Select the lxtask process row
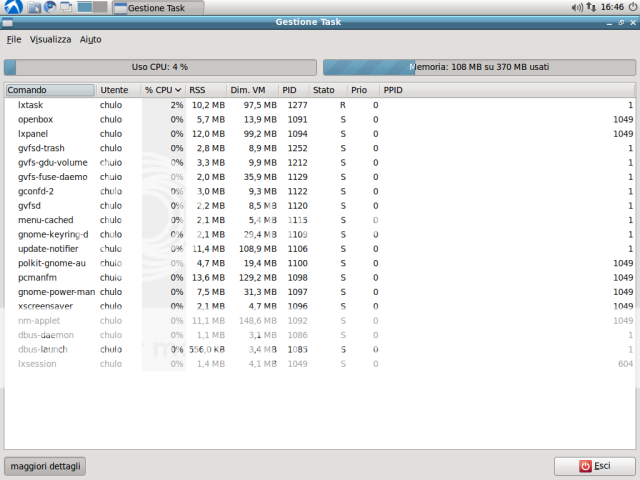The width and height of the screenshot is (640, 480). (320, 105)
